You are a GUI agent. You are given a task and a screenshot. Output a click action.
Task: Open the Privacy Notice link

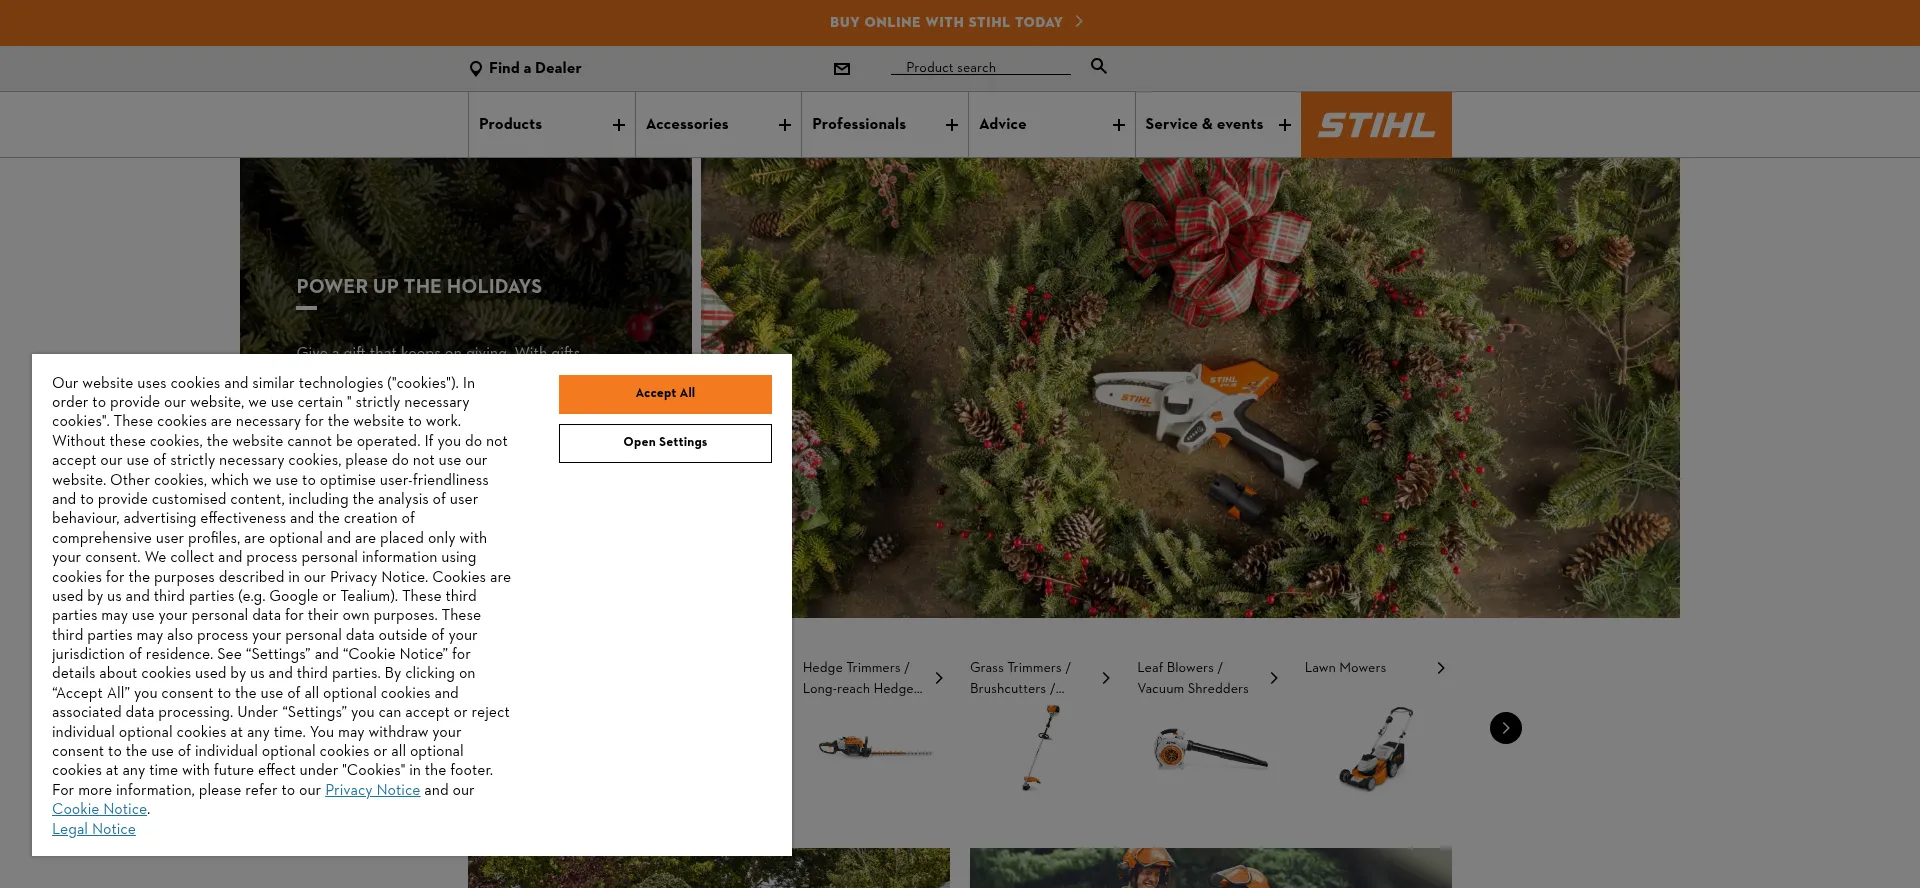[x=372, y=790]
